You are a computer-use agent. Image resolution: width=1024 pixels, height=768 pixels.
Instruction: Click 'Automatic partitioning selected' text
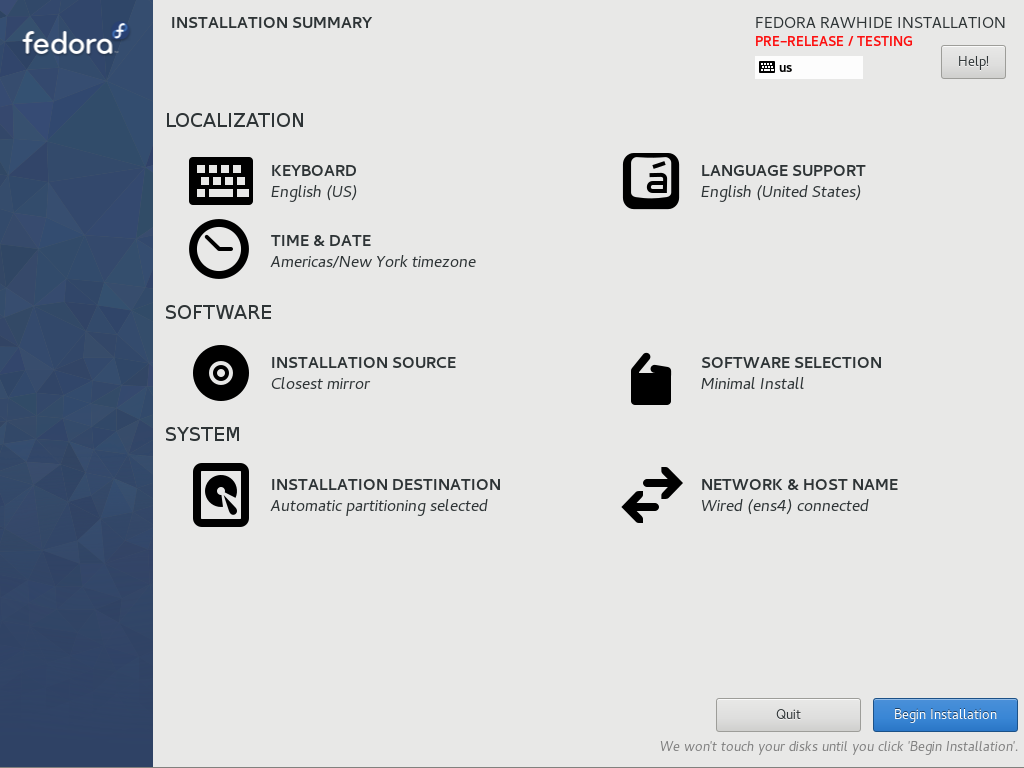tap(379, 506)
